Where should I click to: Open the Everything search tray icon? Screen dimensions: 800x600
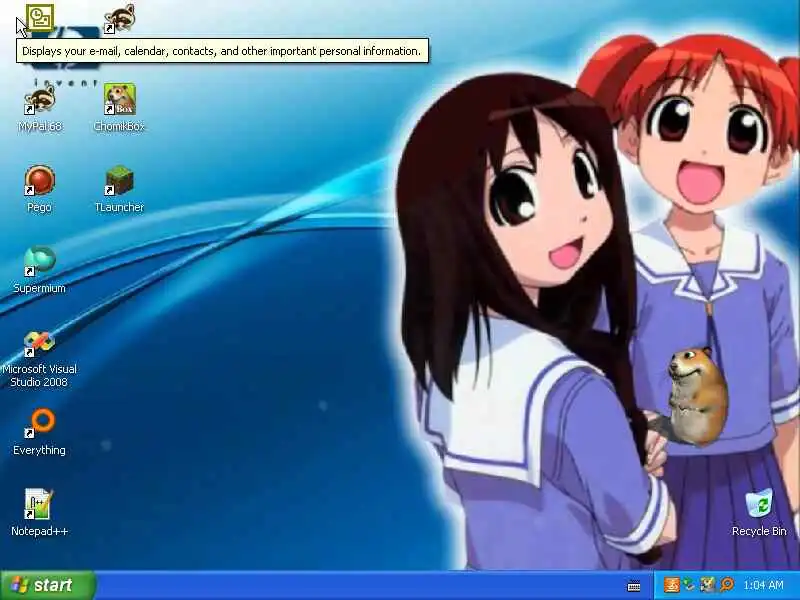(727, 585)
